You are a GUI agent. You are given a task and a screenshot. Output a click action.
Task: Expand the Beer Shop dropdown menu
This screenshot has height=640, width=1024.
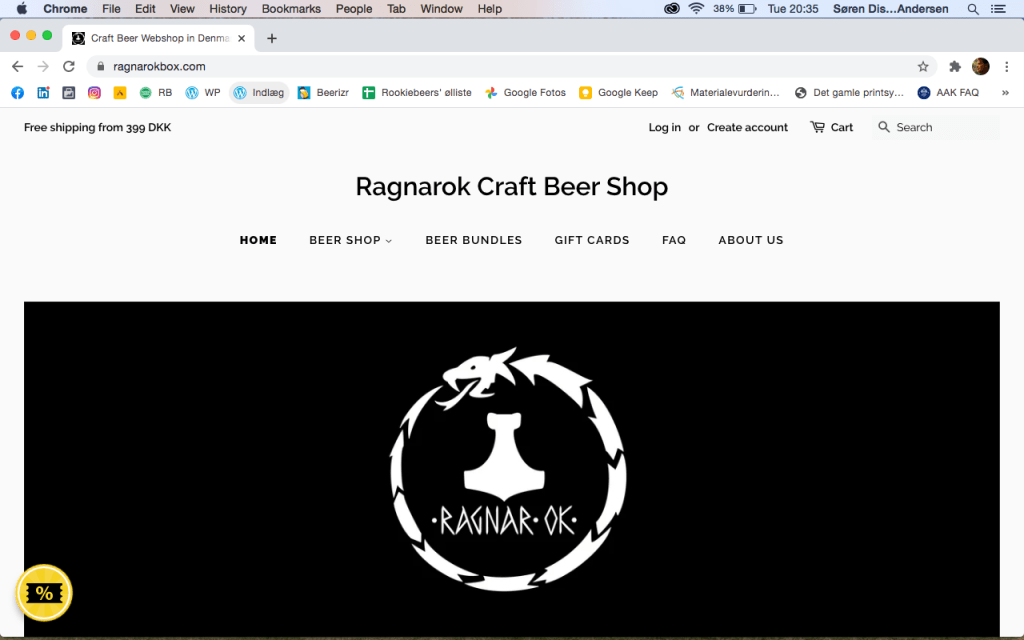click(350, 240)
